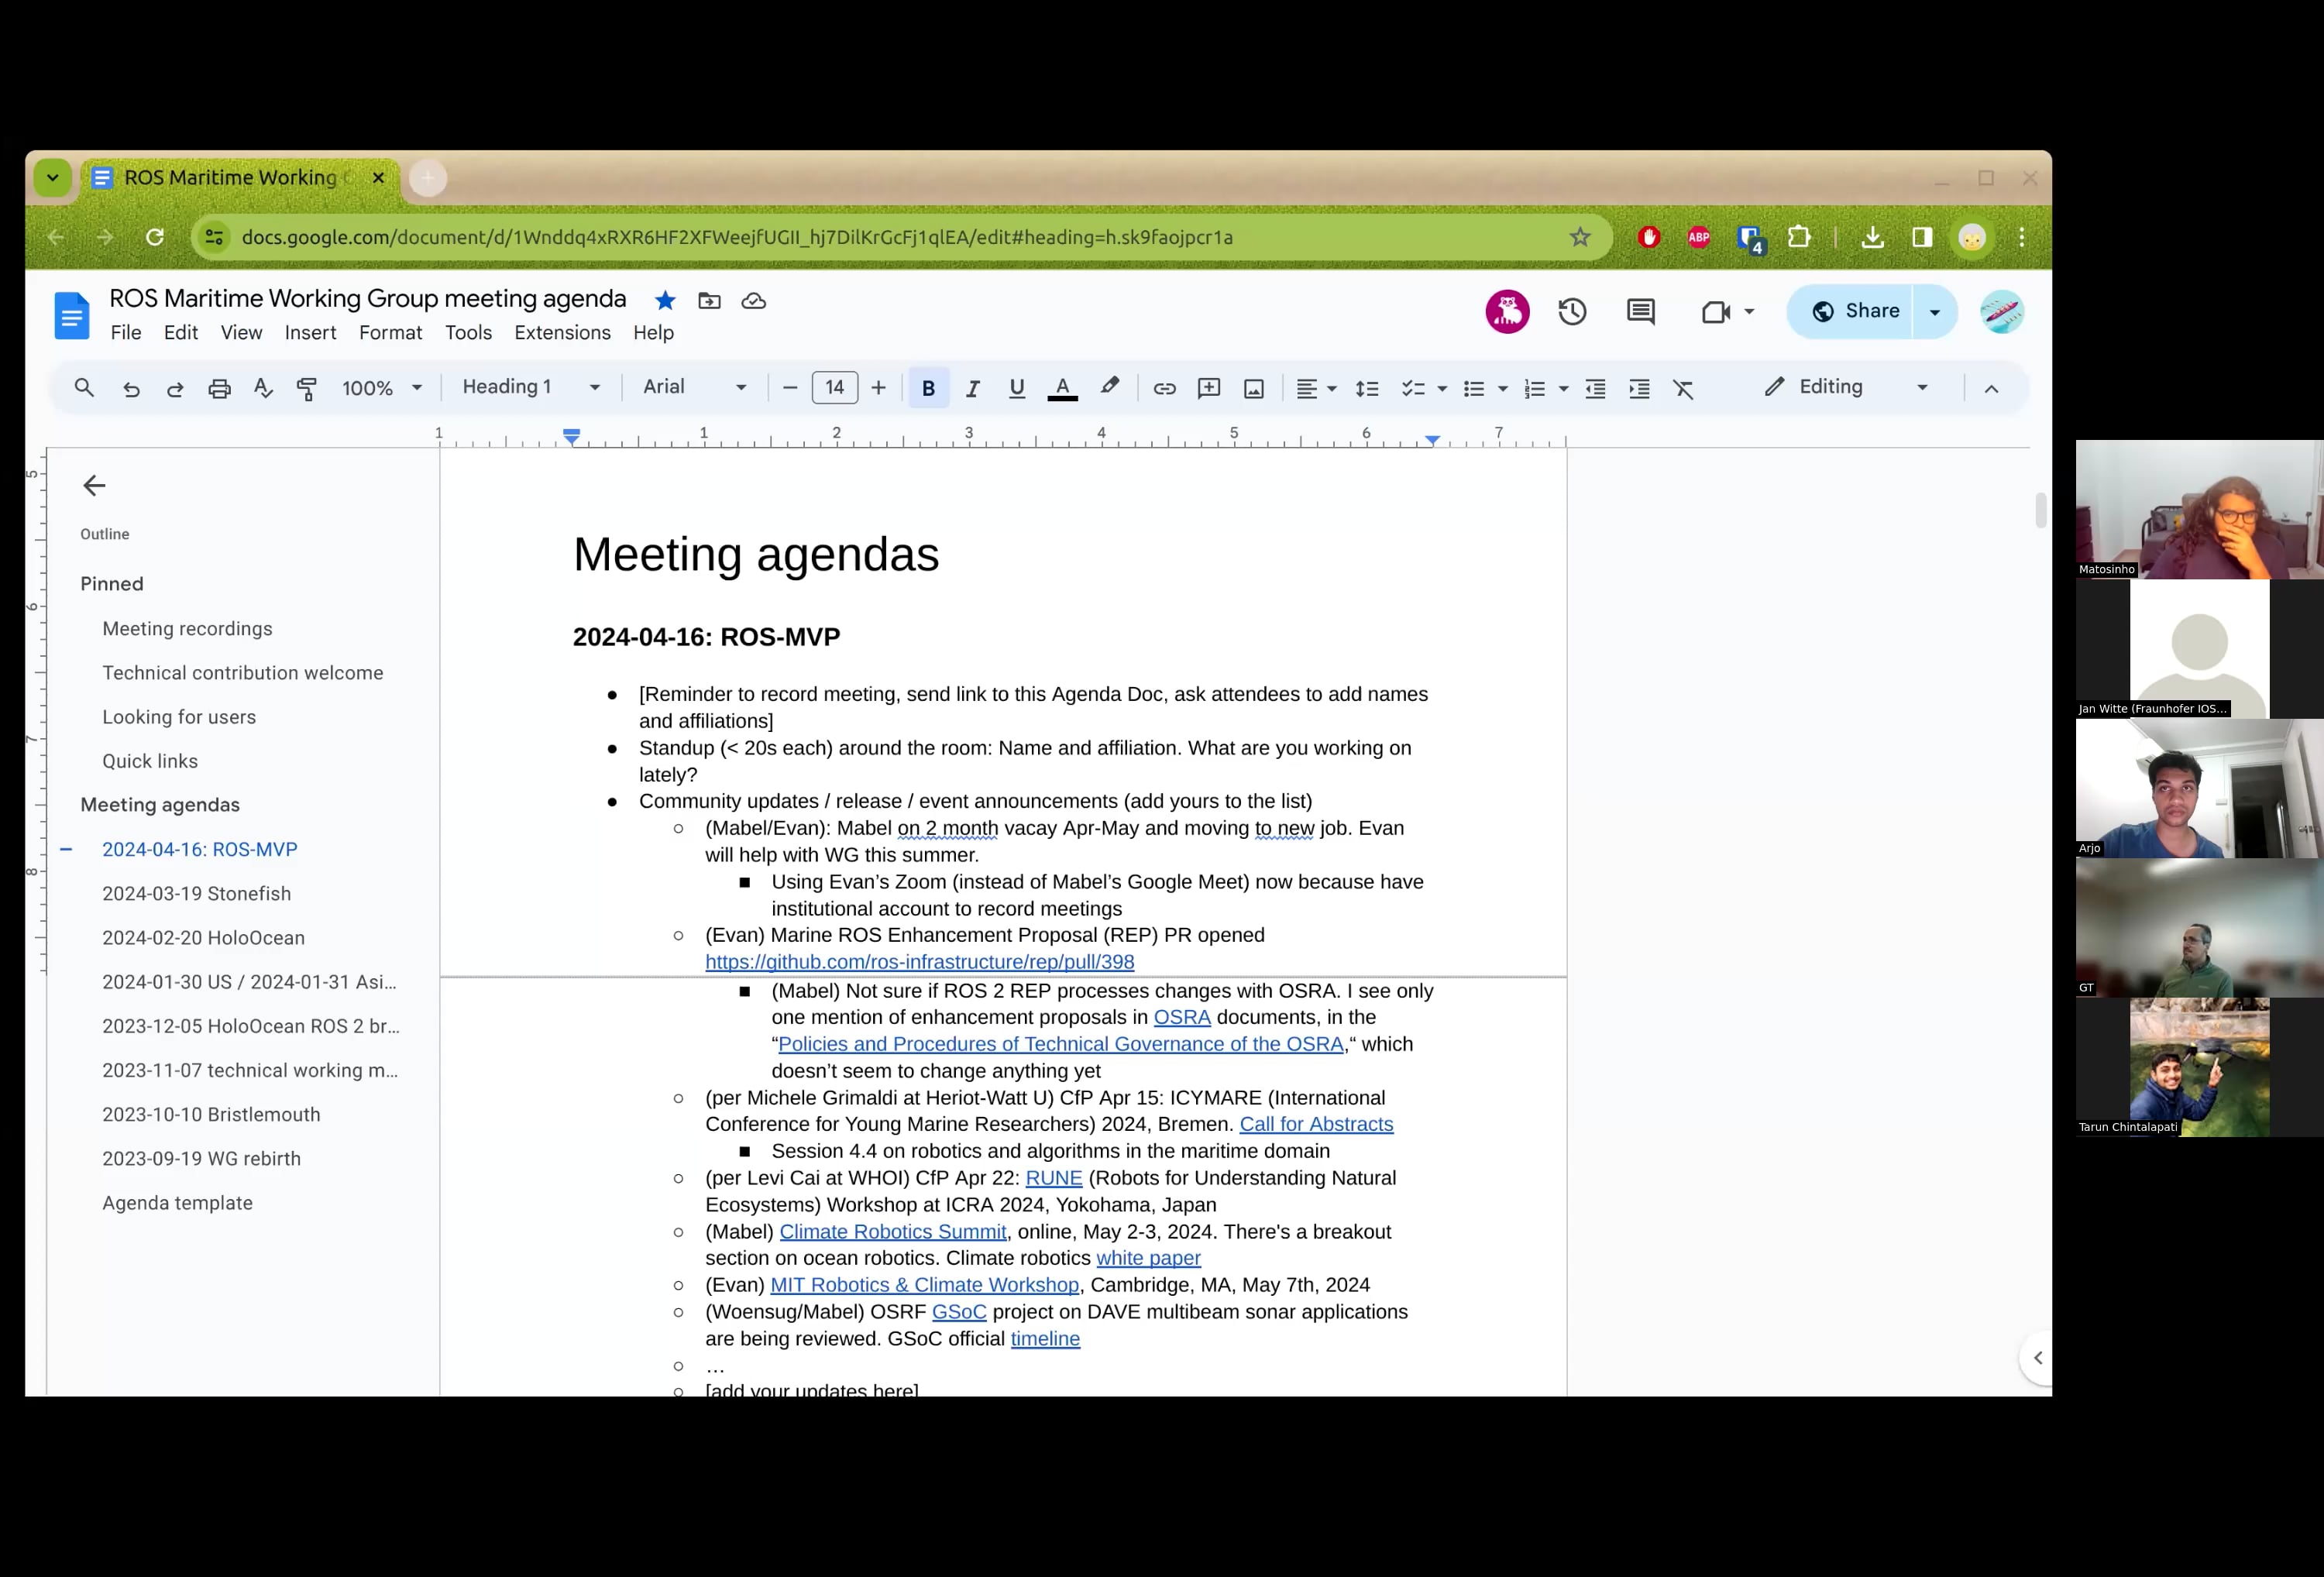Viewport: 2324px width, 1577px height.
Task: Open the Heading 1 style dropdown
Action: pos(531,387)
